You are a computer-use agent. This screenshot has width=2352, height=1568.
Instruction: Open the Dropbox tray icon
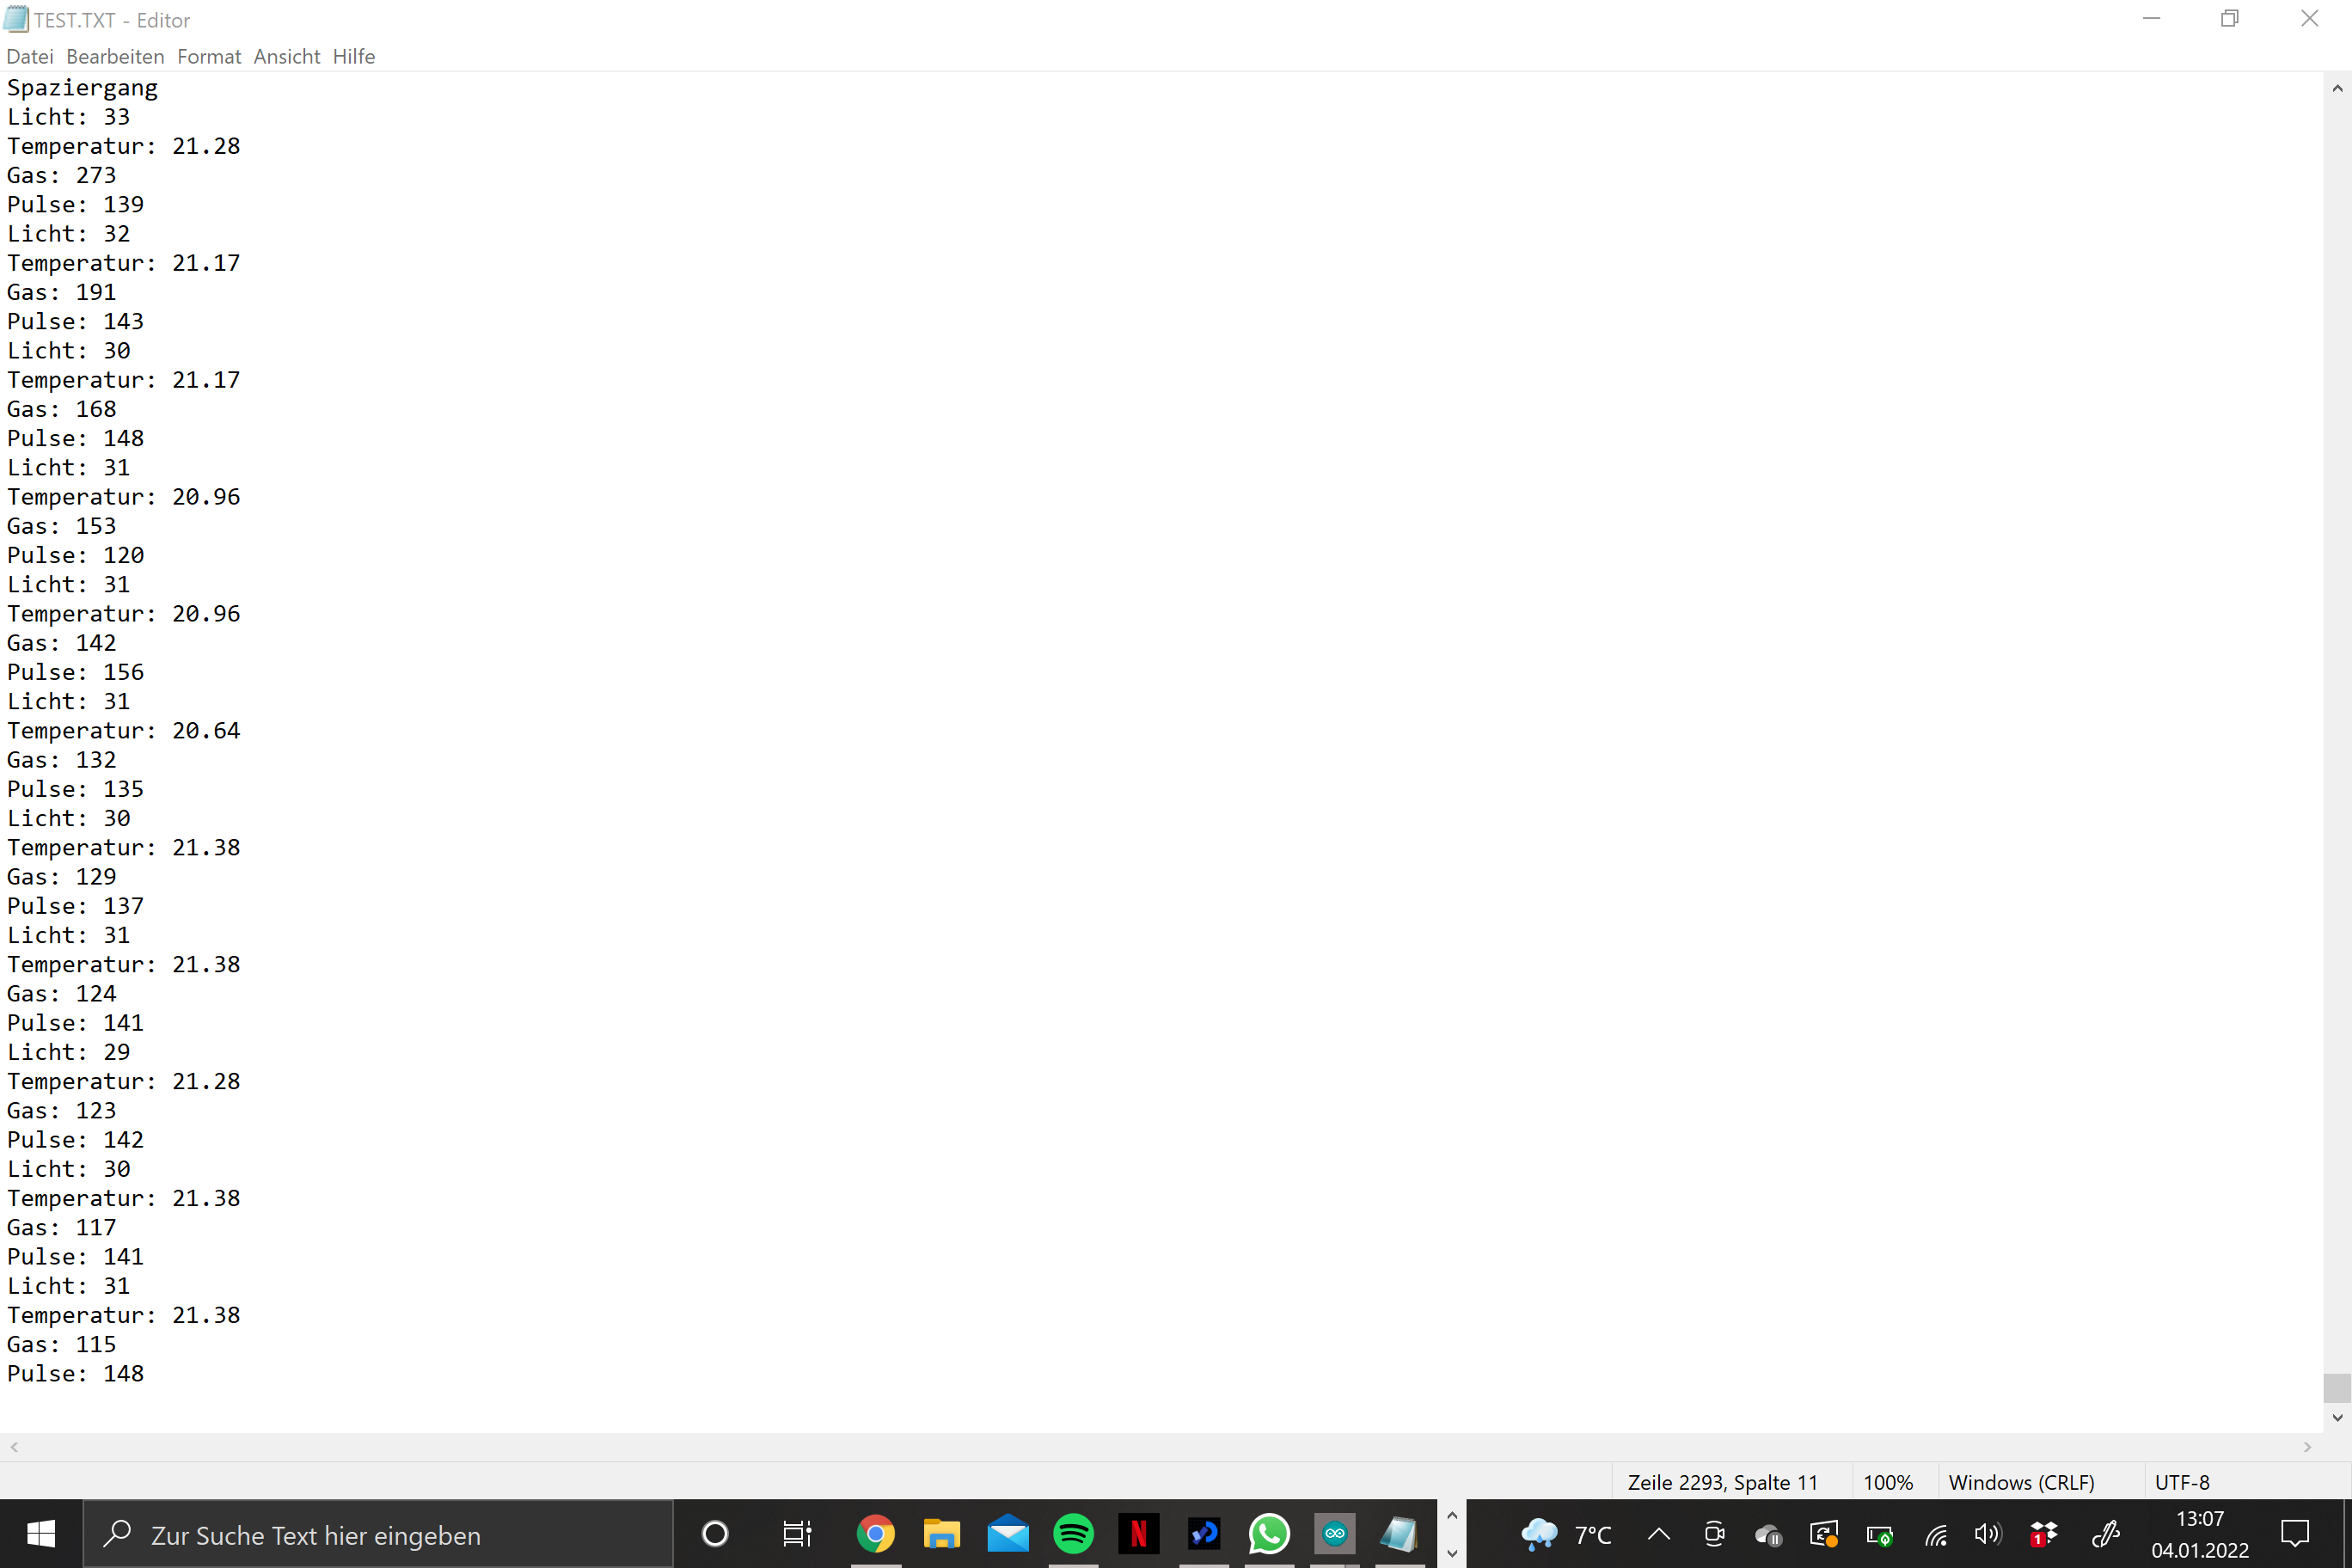[2044, 1534]
